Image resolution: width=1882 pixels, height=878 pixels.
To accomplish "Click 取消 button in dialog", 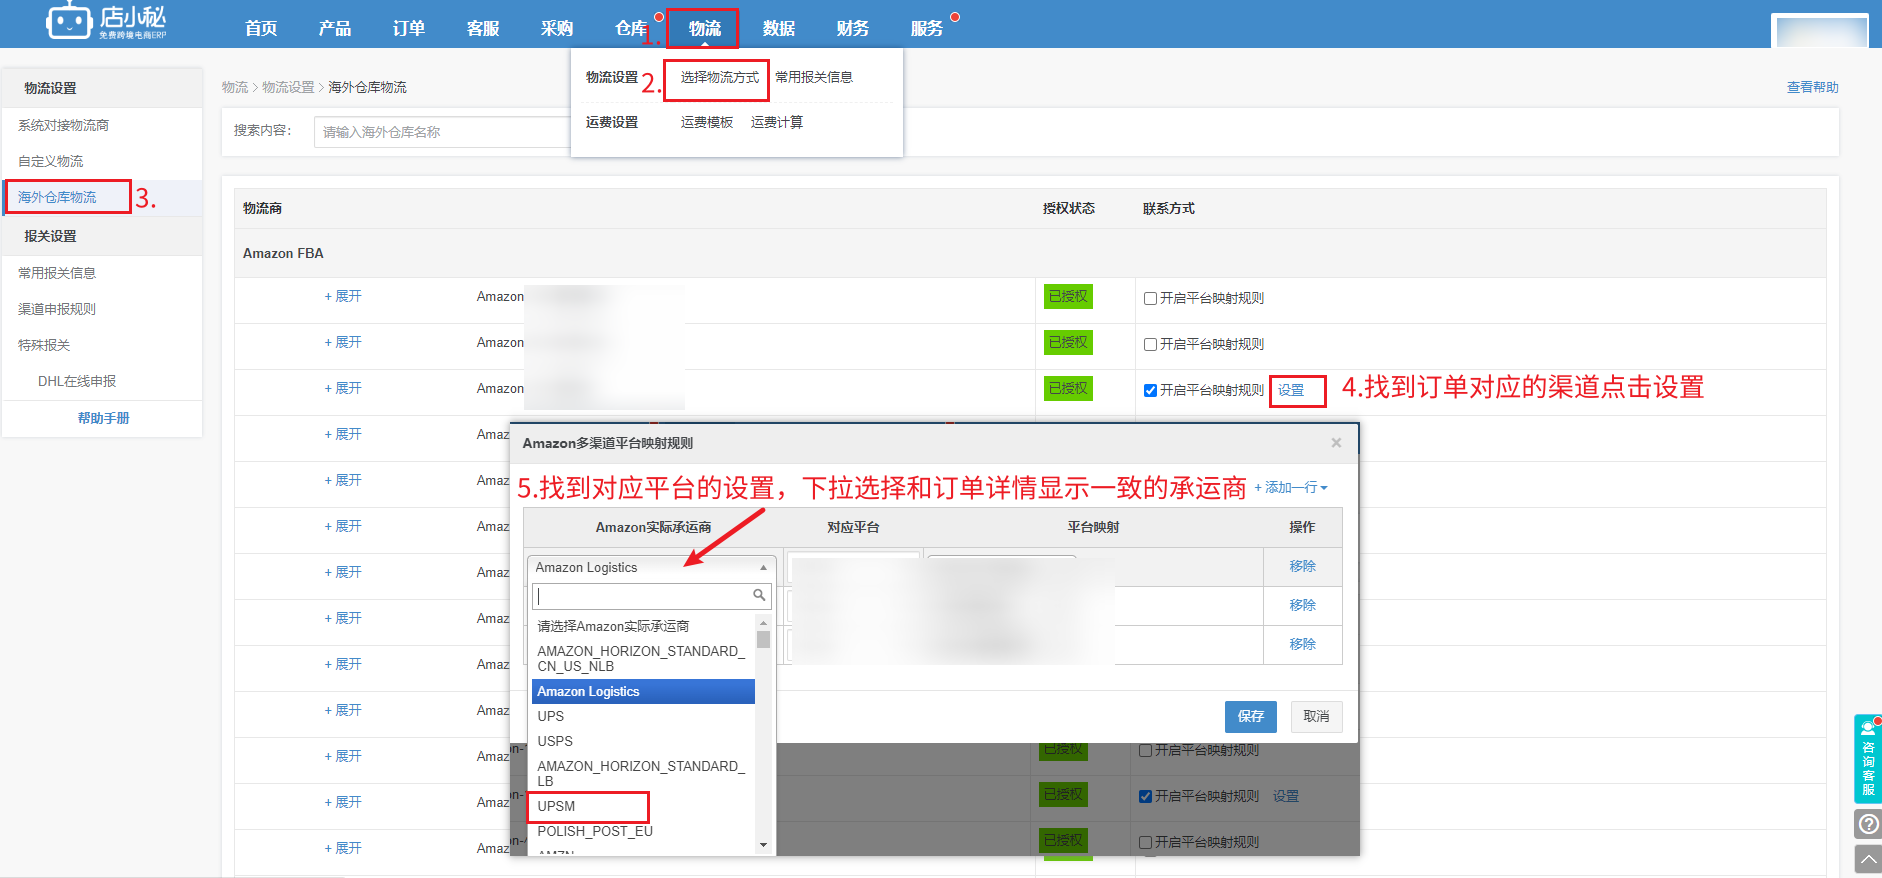I will pyautogui.click(x=1316, y=716).
